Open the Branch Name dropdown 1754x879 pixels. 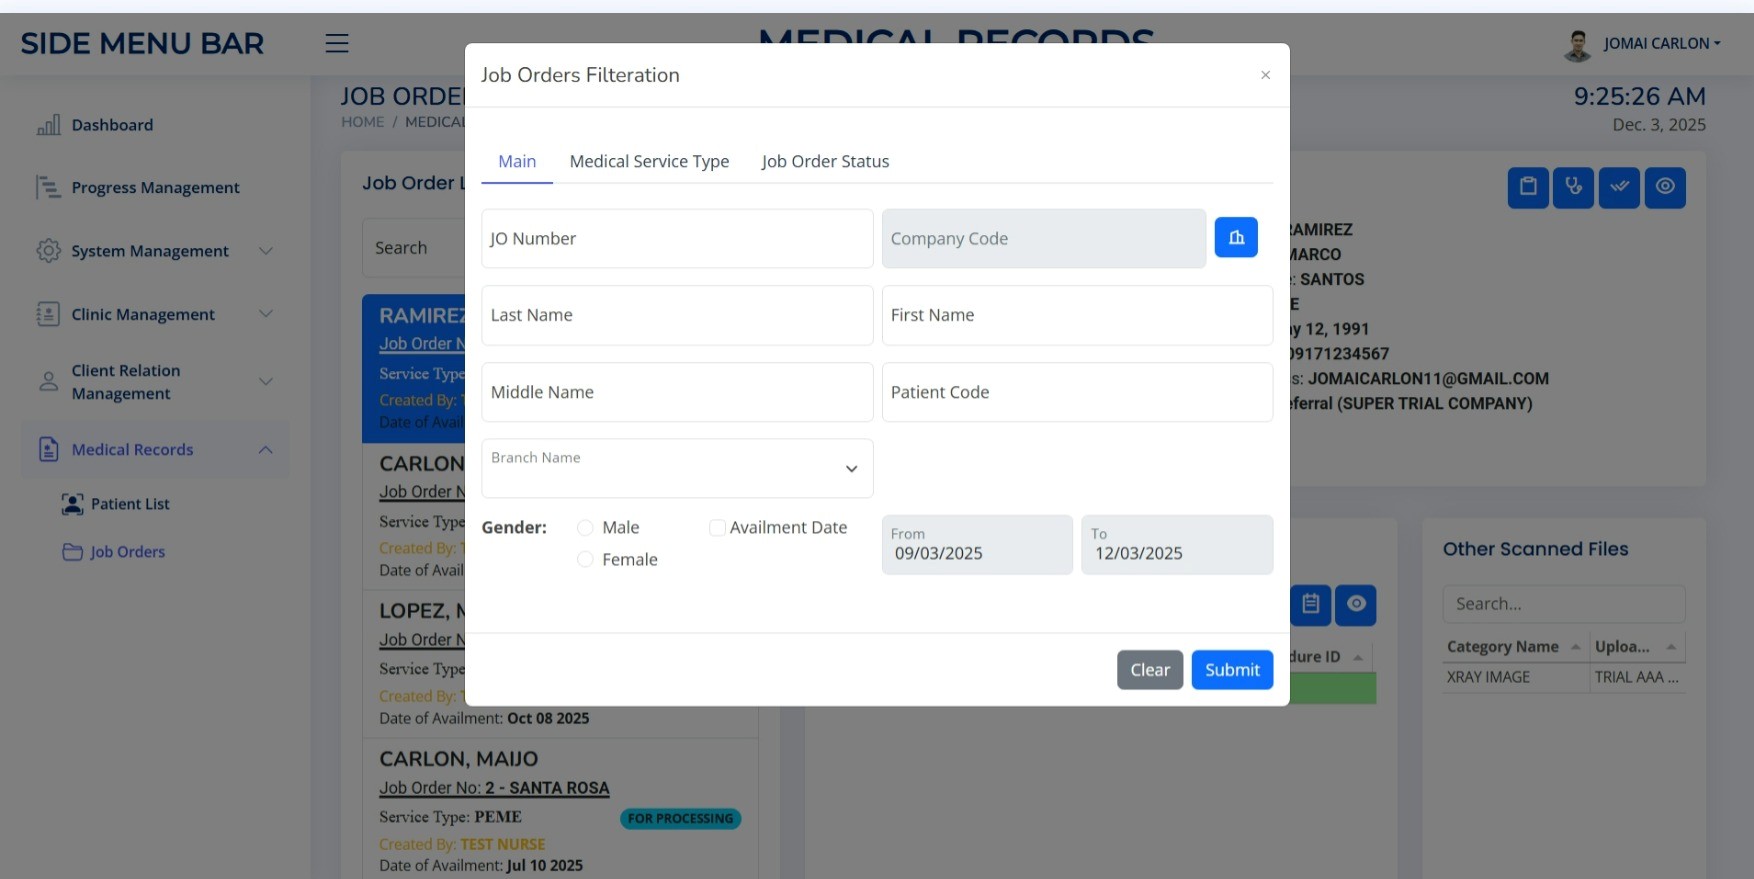[x=677, y=468]
